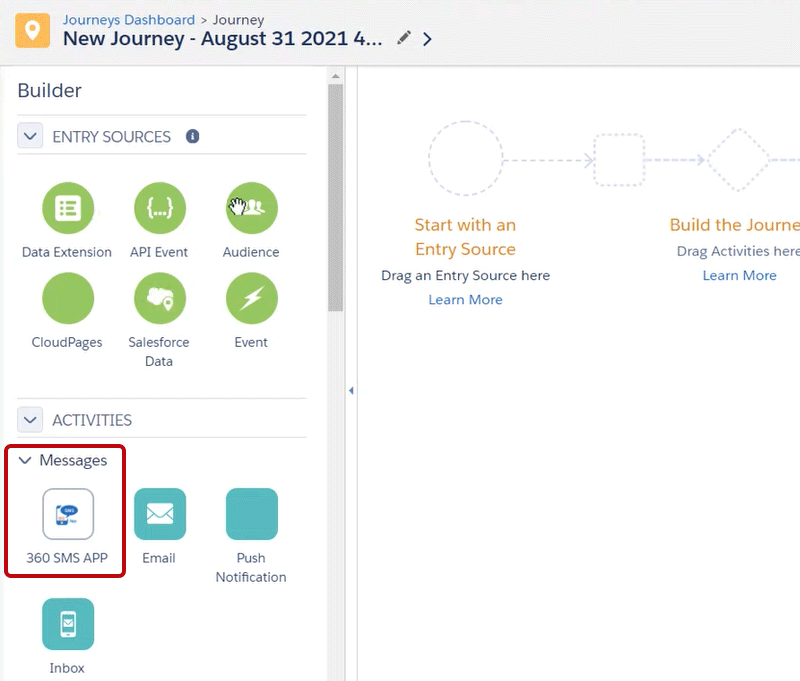
Task: Click the pencil icon to rename journey
Action: click(403, 38)
